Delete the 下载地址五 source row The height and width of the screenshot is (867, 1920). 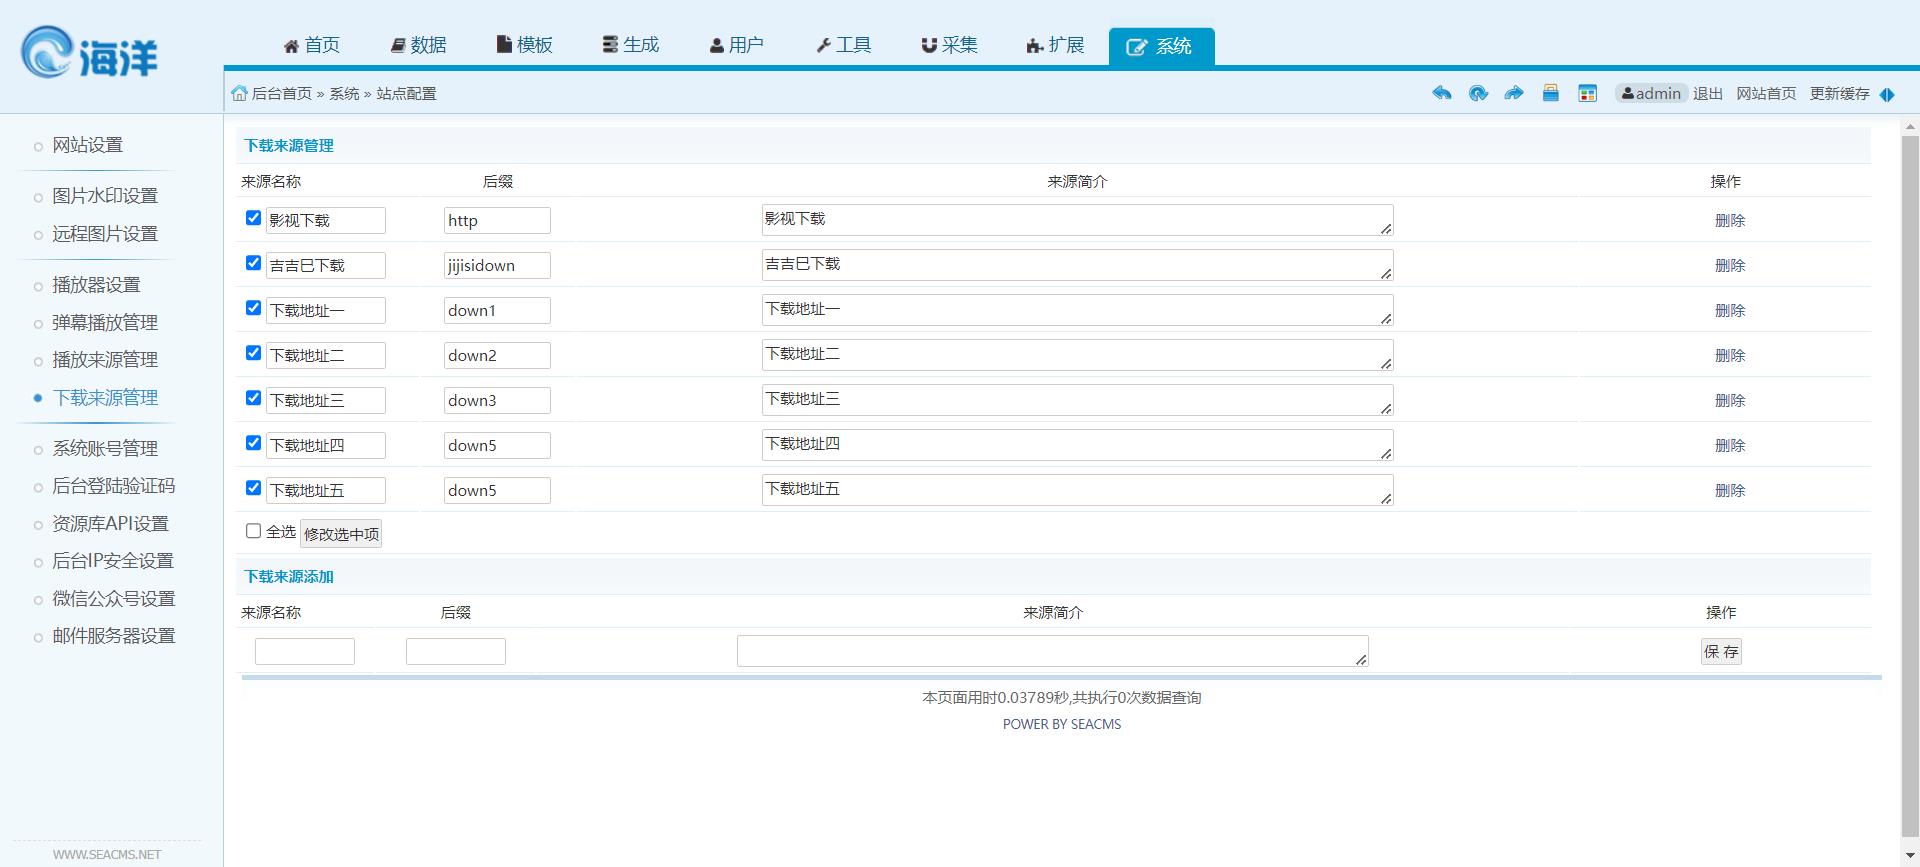coord(1729,491)
